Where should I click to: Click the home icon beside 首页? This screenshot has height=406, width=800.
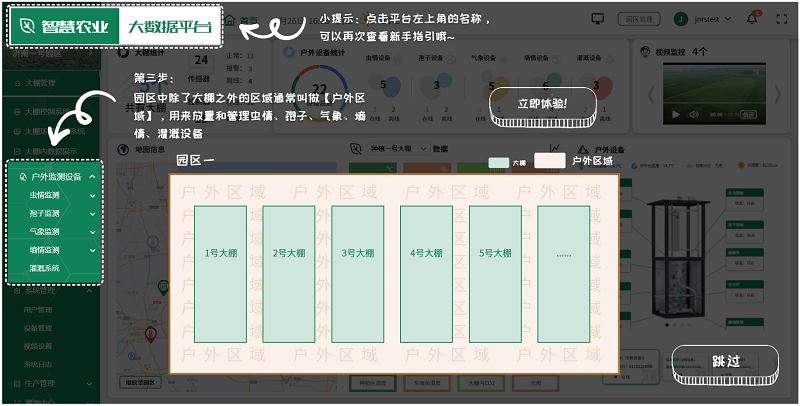click(x=230, y=19)
